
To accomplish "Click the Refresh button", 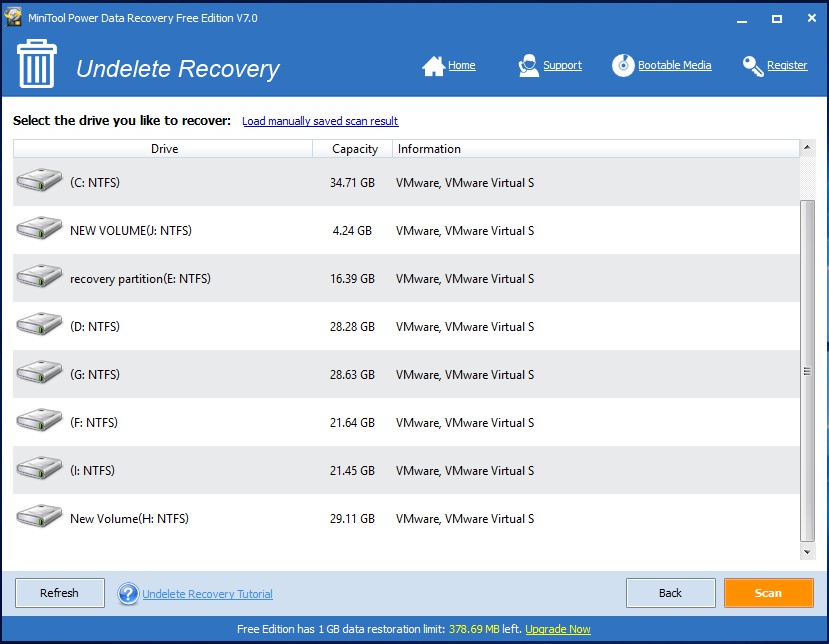I will coord(60,593).
